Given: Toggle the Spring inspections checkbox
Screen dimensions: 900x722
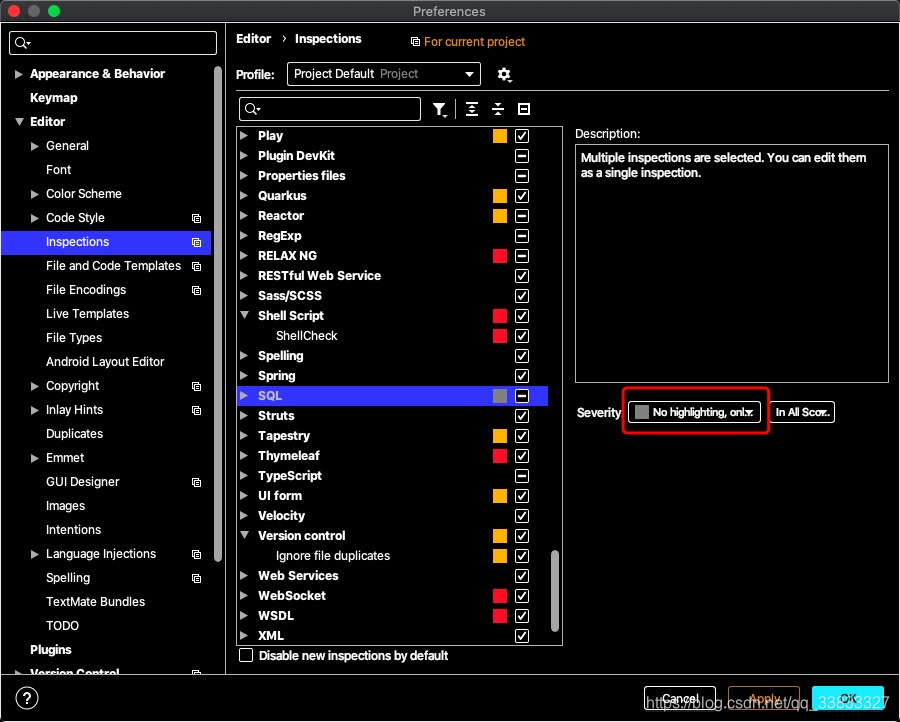Looking at the screenshot, I should 522,376.
